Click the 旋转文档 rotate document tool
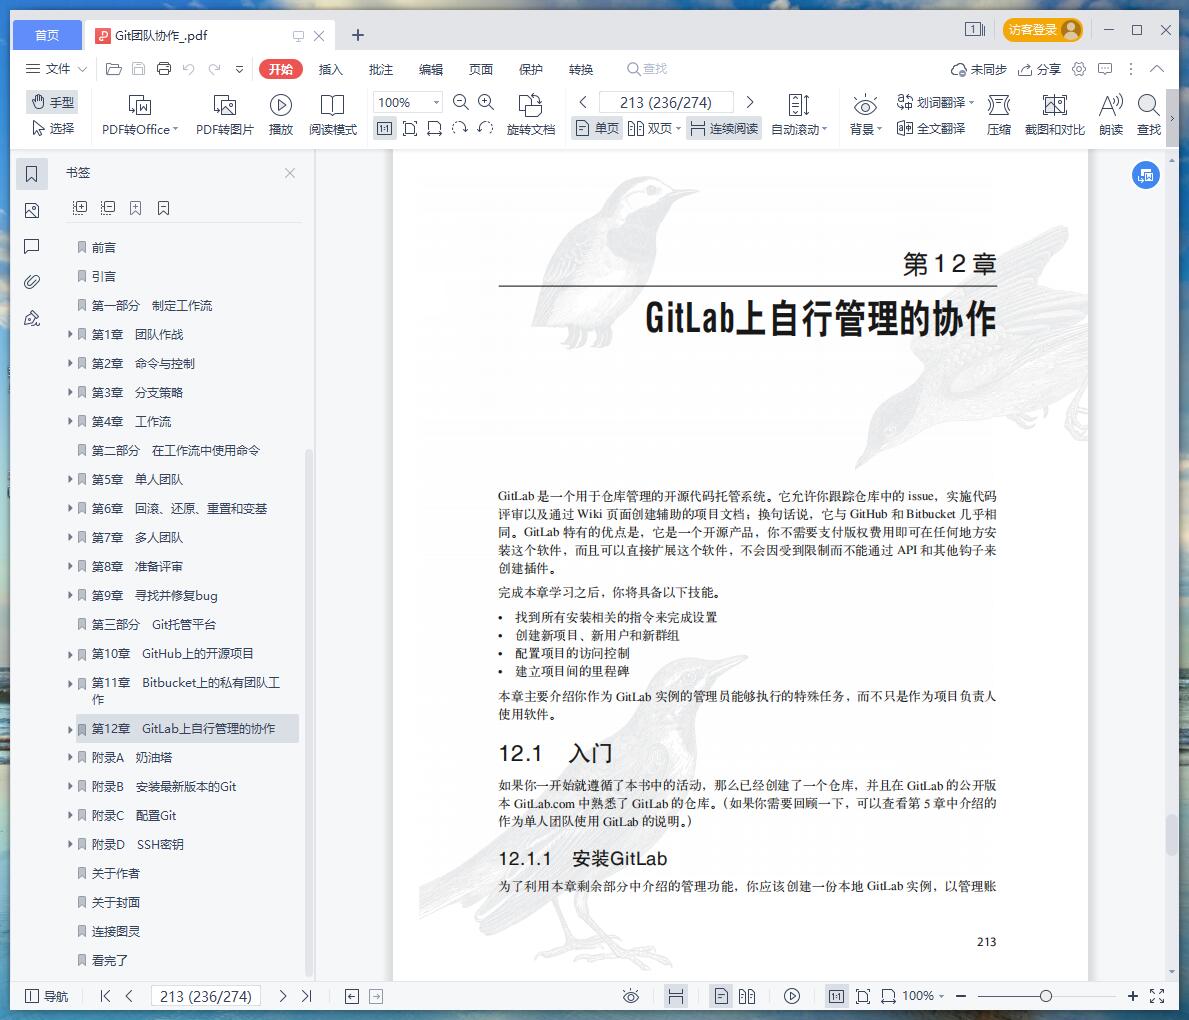Screen dimensions: 1189x1020 click(x=531, y=115)
